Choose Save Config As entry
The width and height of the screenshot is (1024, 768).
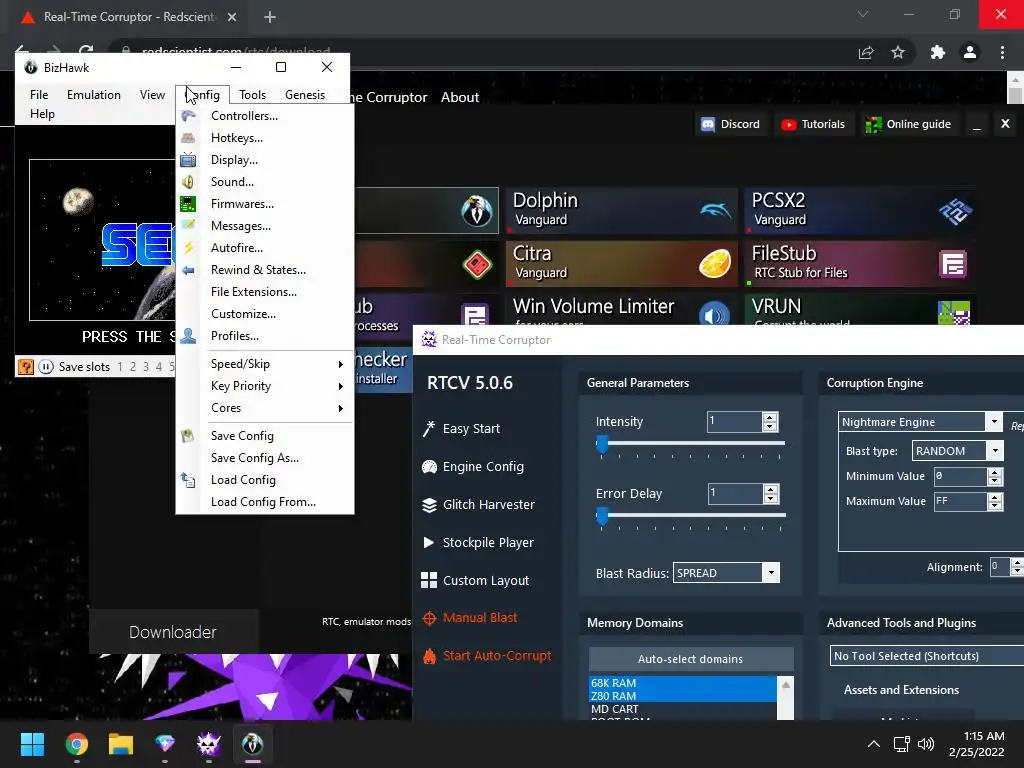click(x=265, y=458)
